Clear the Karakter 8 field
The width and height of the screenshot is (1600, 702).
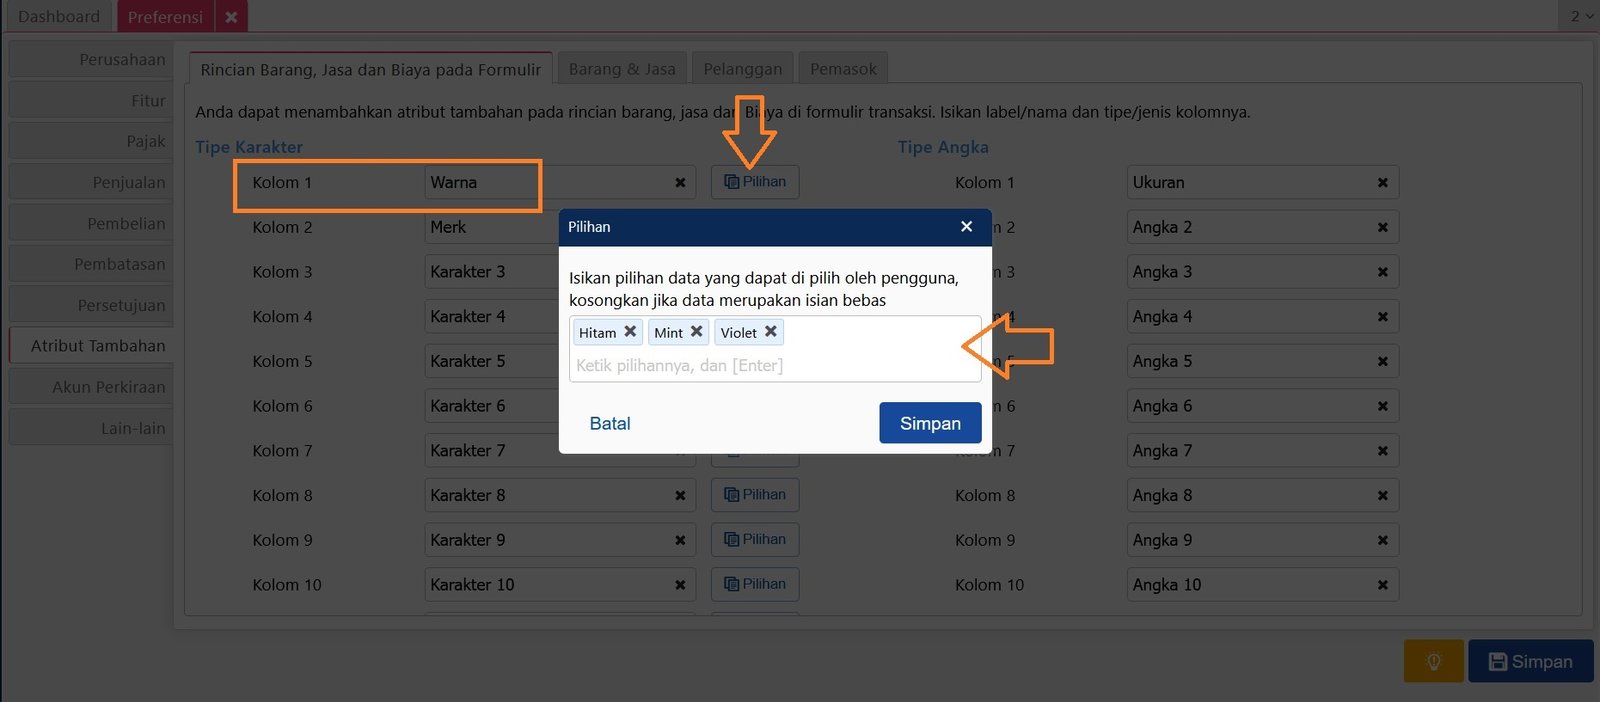680,496
